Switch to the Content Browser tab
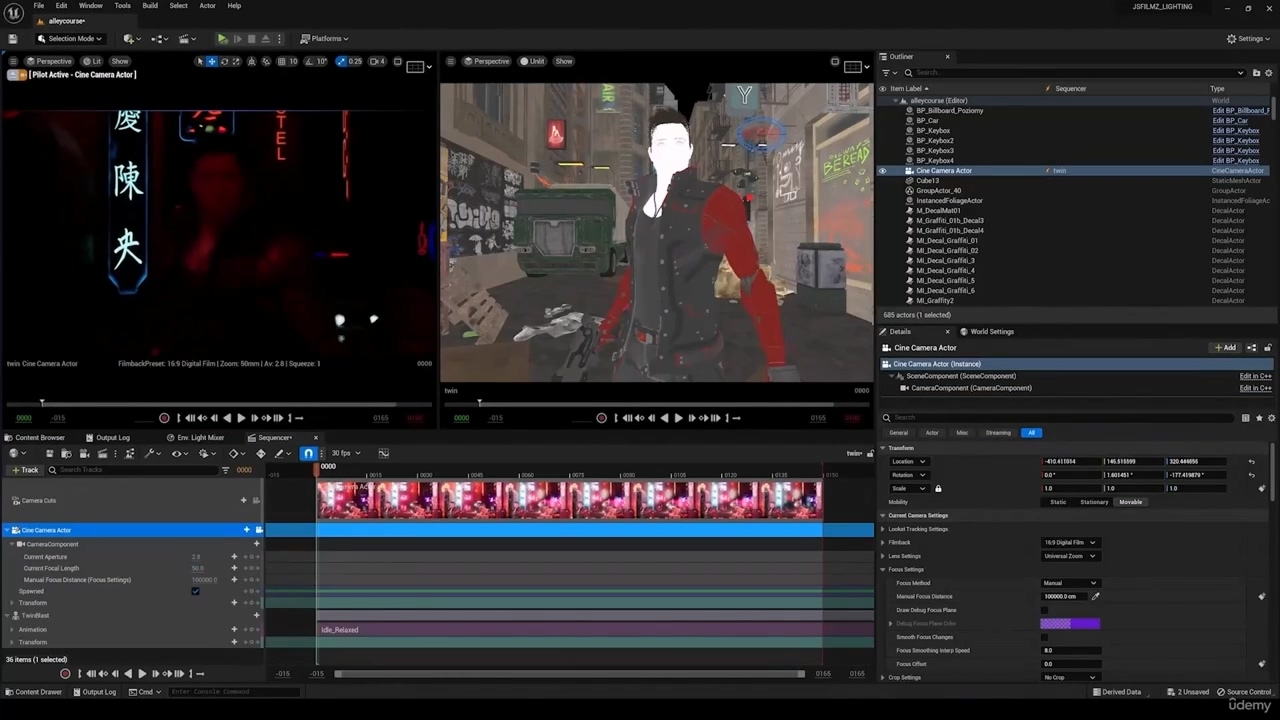 36,438
